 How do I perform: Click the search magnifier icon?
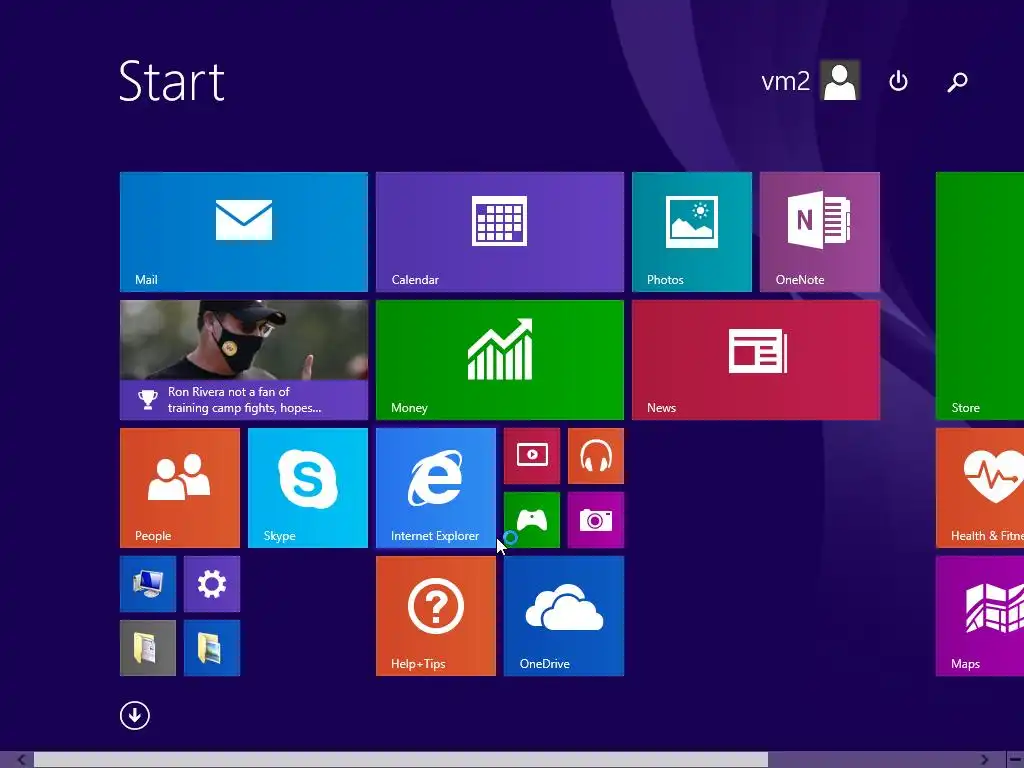pos(957,82)
